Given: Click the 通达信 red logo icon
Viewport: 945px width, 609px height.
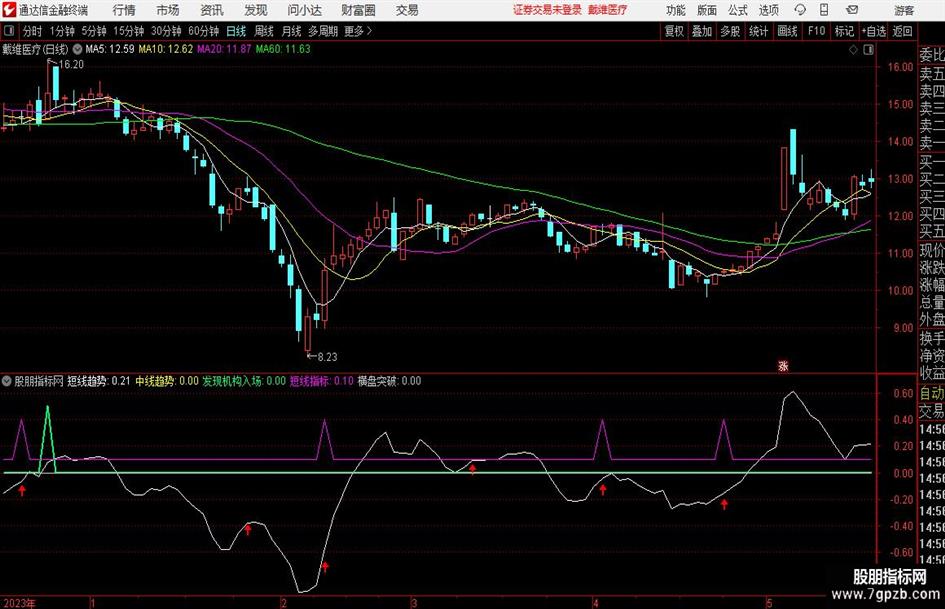Looking at the screenshot, I should [9, 10].
